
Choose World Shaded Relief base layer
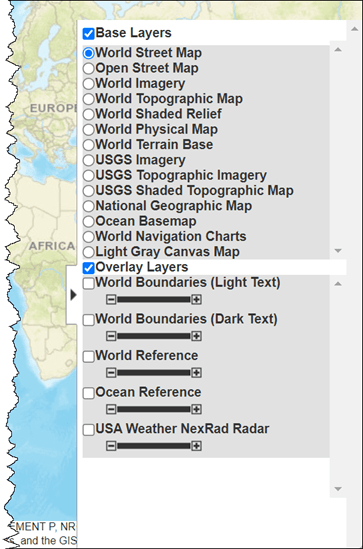pyautogui.click(x=89, y=114)
